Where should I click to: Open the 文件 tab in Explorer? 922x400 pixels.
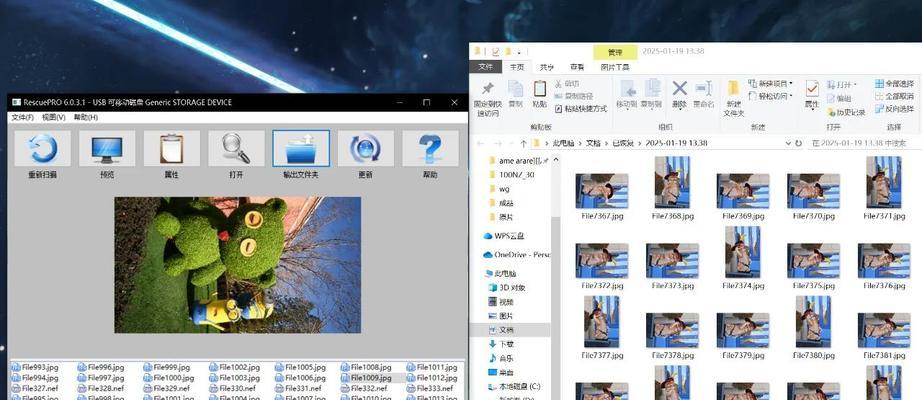pyautogui.click(x=486, y=67)
